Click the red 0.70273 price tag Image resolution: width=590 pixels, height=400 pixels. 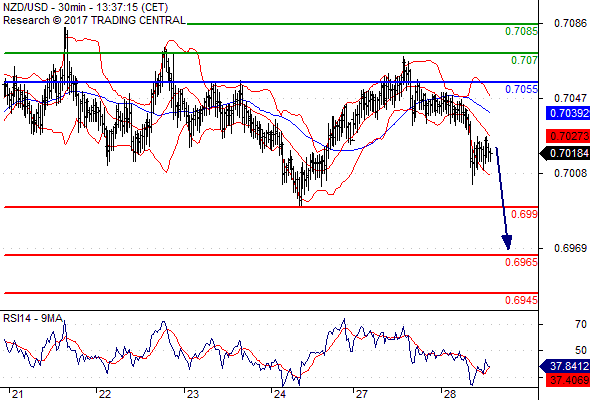(x=568, y=136)
